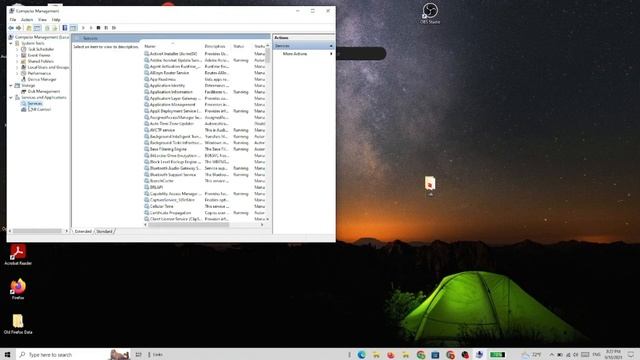
Task: Click the Pause Service toolbar icon
Action: [x=106, y=28]
